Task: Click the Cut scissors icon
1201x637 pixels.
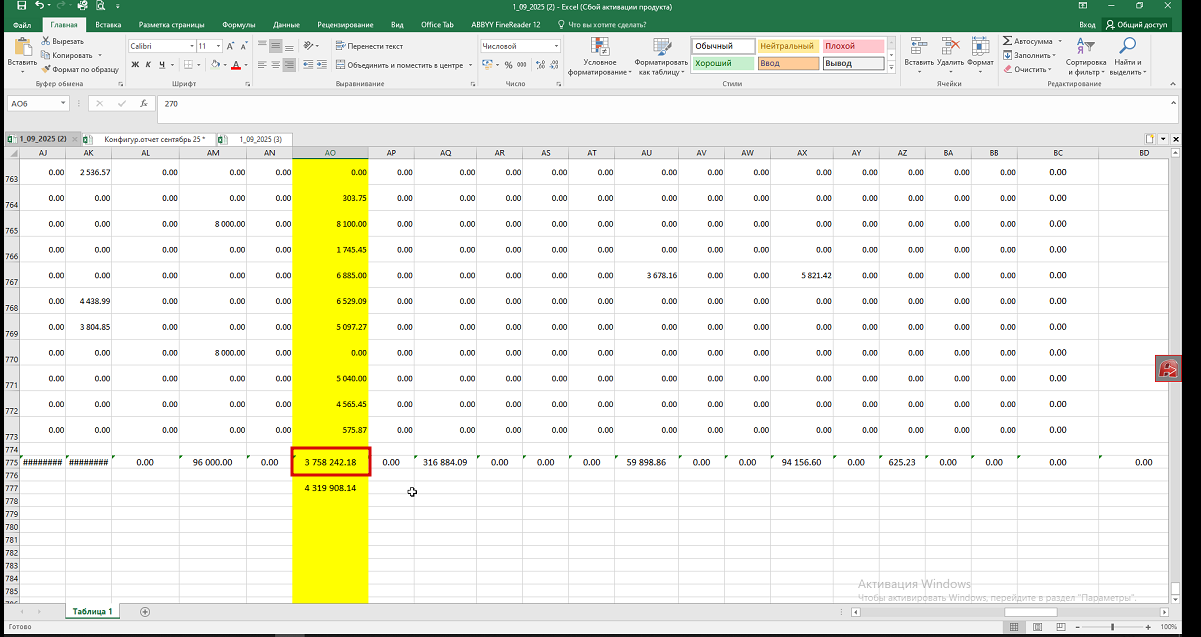Action: (46, 41)
